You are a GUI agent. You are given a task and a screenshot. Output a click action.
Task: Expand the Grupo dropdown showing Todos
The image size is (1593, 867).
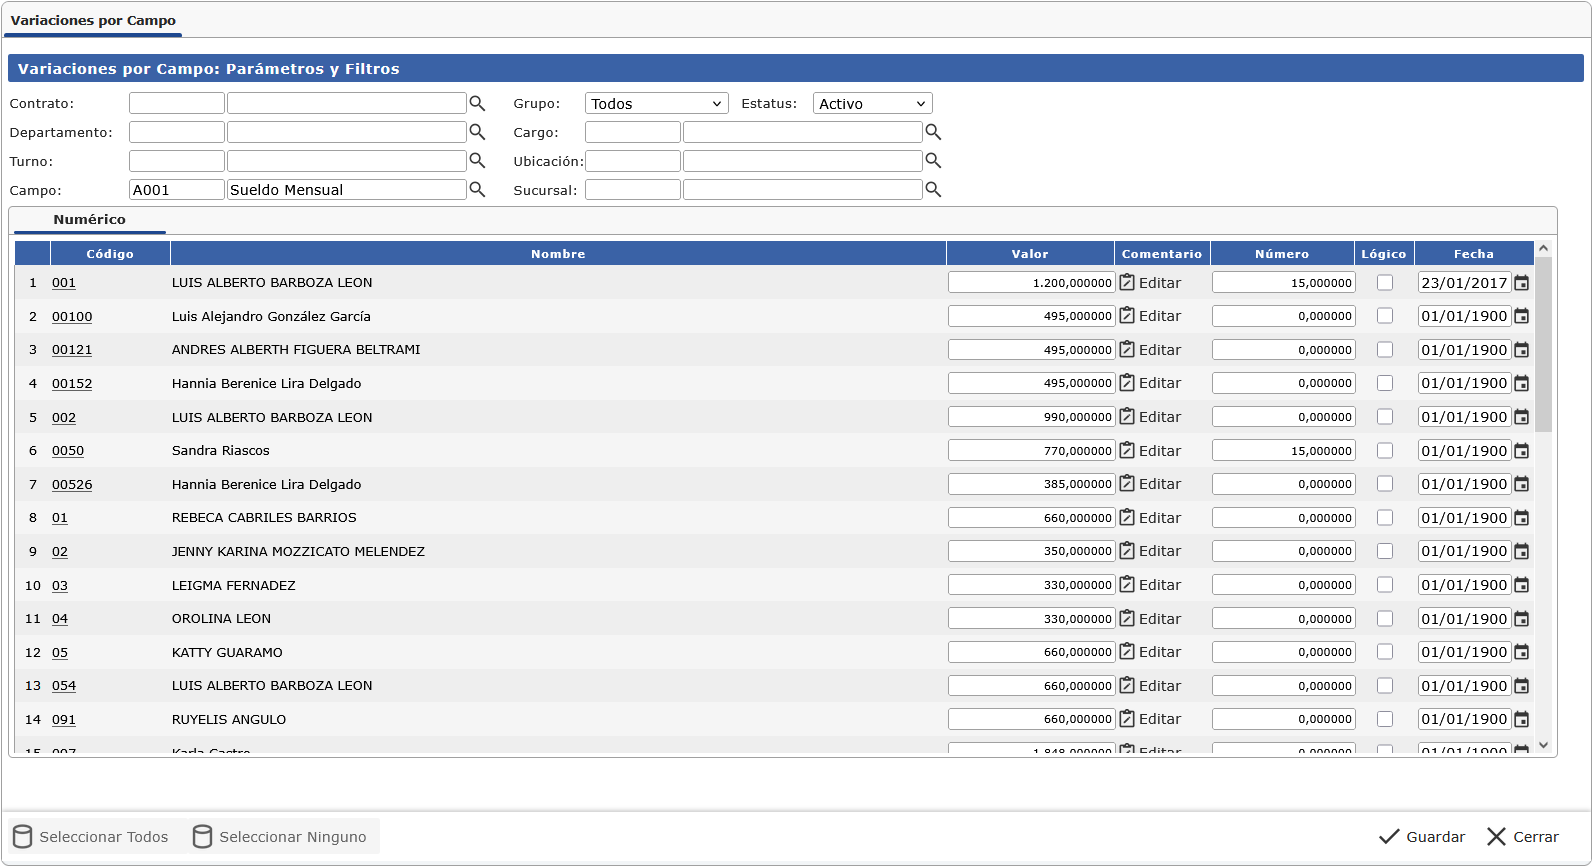pos(656,104)
